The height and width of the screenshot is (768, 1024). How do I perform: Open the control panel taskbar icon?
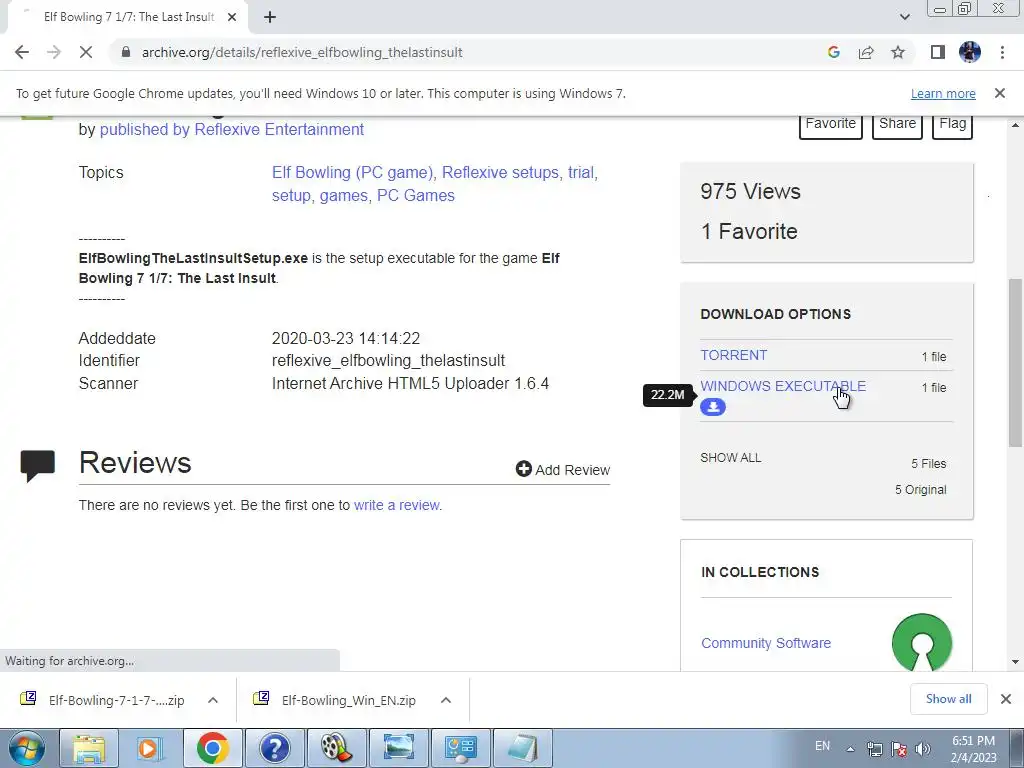tap(460, 748)
